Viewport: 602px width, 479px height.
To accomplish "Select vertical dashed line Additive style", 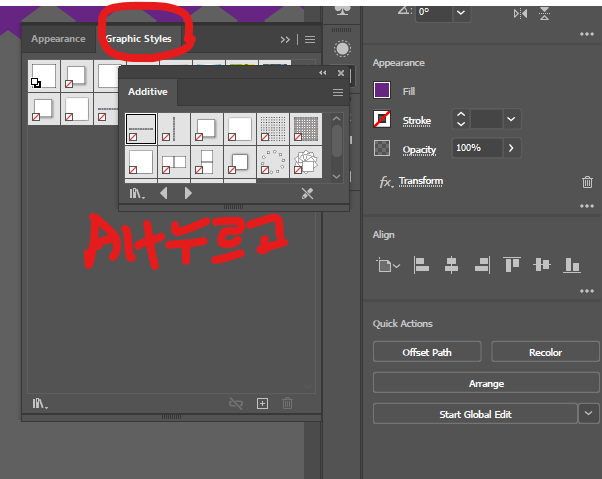I will (x=174, y=129).
